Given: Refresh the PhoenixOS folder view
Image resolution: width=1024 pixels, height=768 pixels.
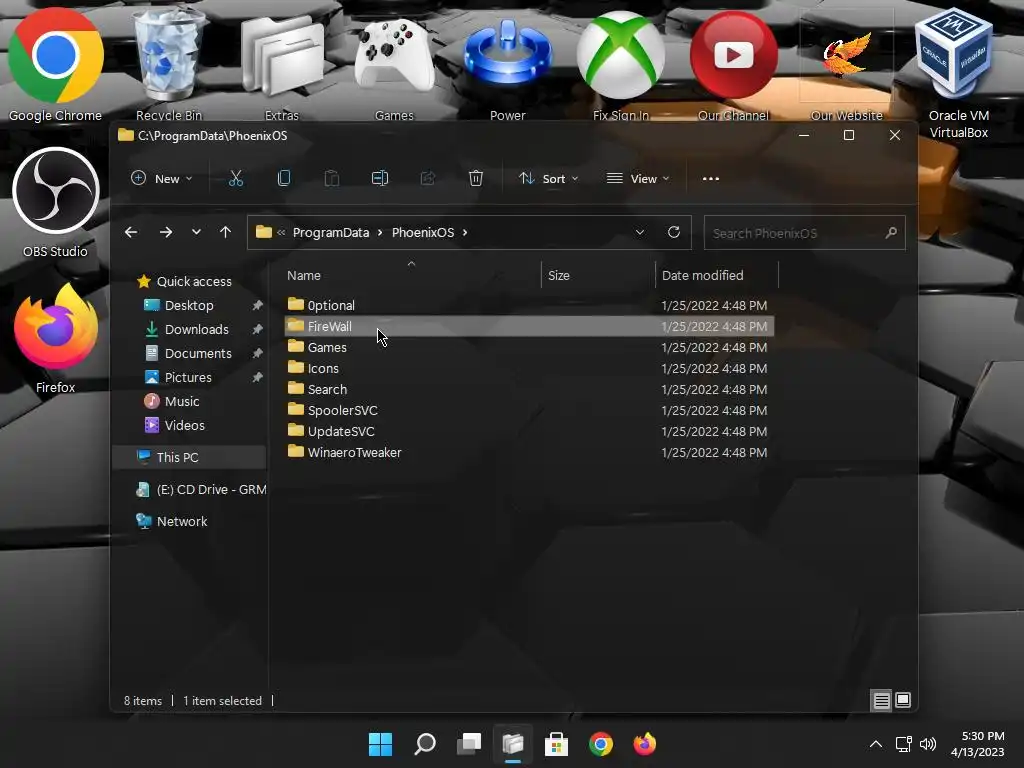Looking at the screenshot, I should [x=674, y=232].
